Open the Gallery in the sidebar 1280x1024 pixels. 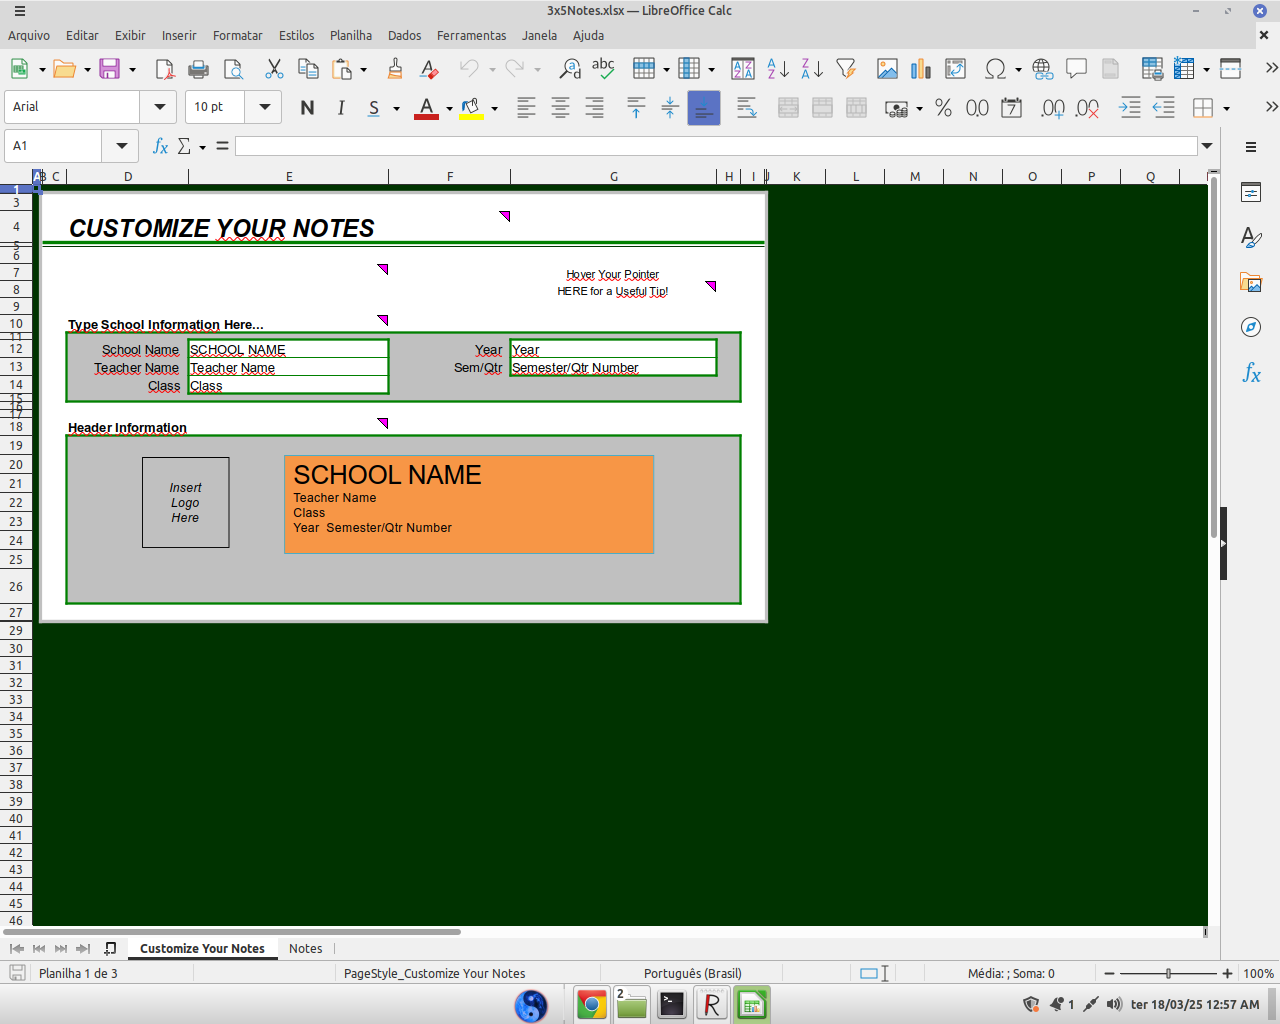[x=1250, y=282]
